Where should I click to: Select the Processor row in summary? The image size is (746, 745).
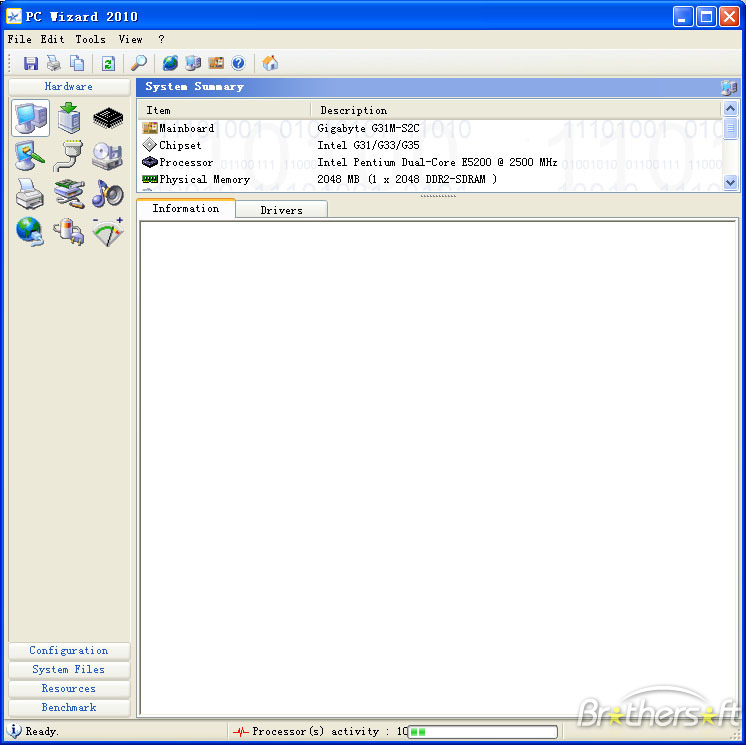(431, 162)
